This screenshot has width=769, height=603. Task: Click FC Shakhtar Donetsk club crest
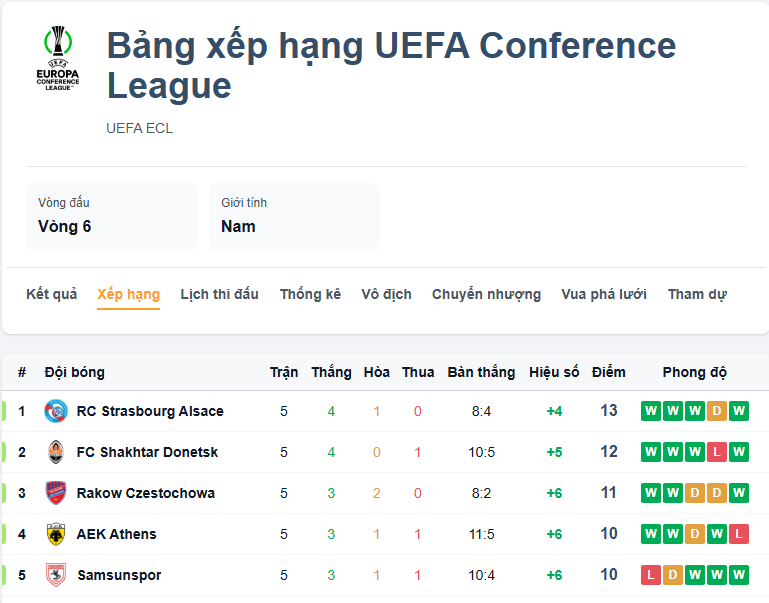pyautogui.click(x=56, y=452)
